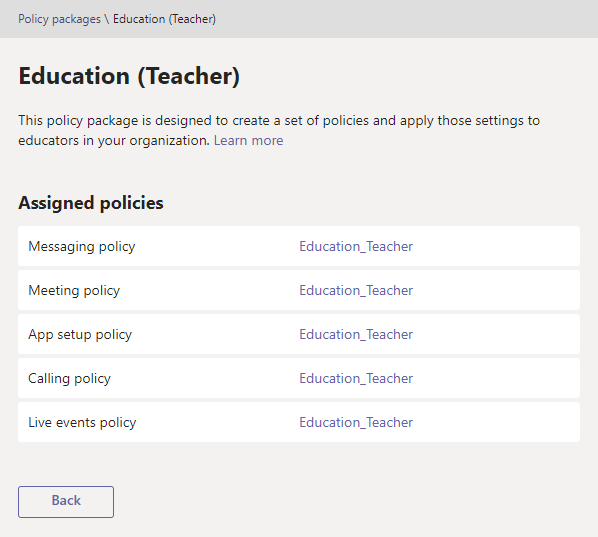598x537 pixels.
Task: Click the policy package description paragraph
Action: pyautogui.click(x=279, y=130)
